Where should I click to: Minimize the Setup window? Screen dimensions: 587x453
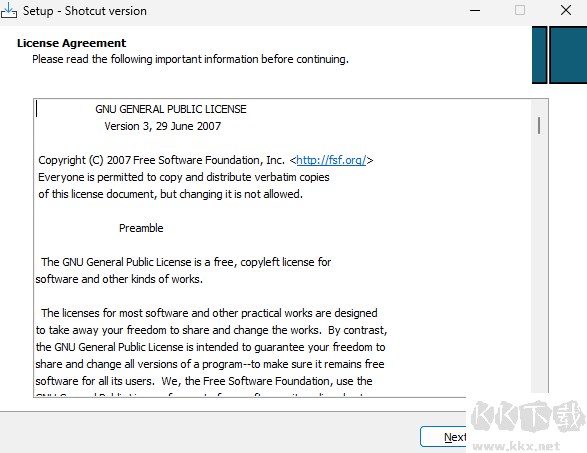click(x=475, y=10)
